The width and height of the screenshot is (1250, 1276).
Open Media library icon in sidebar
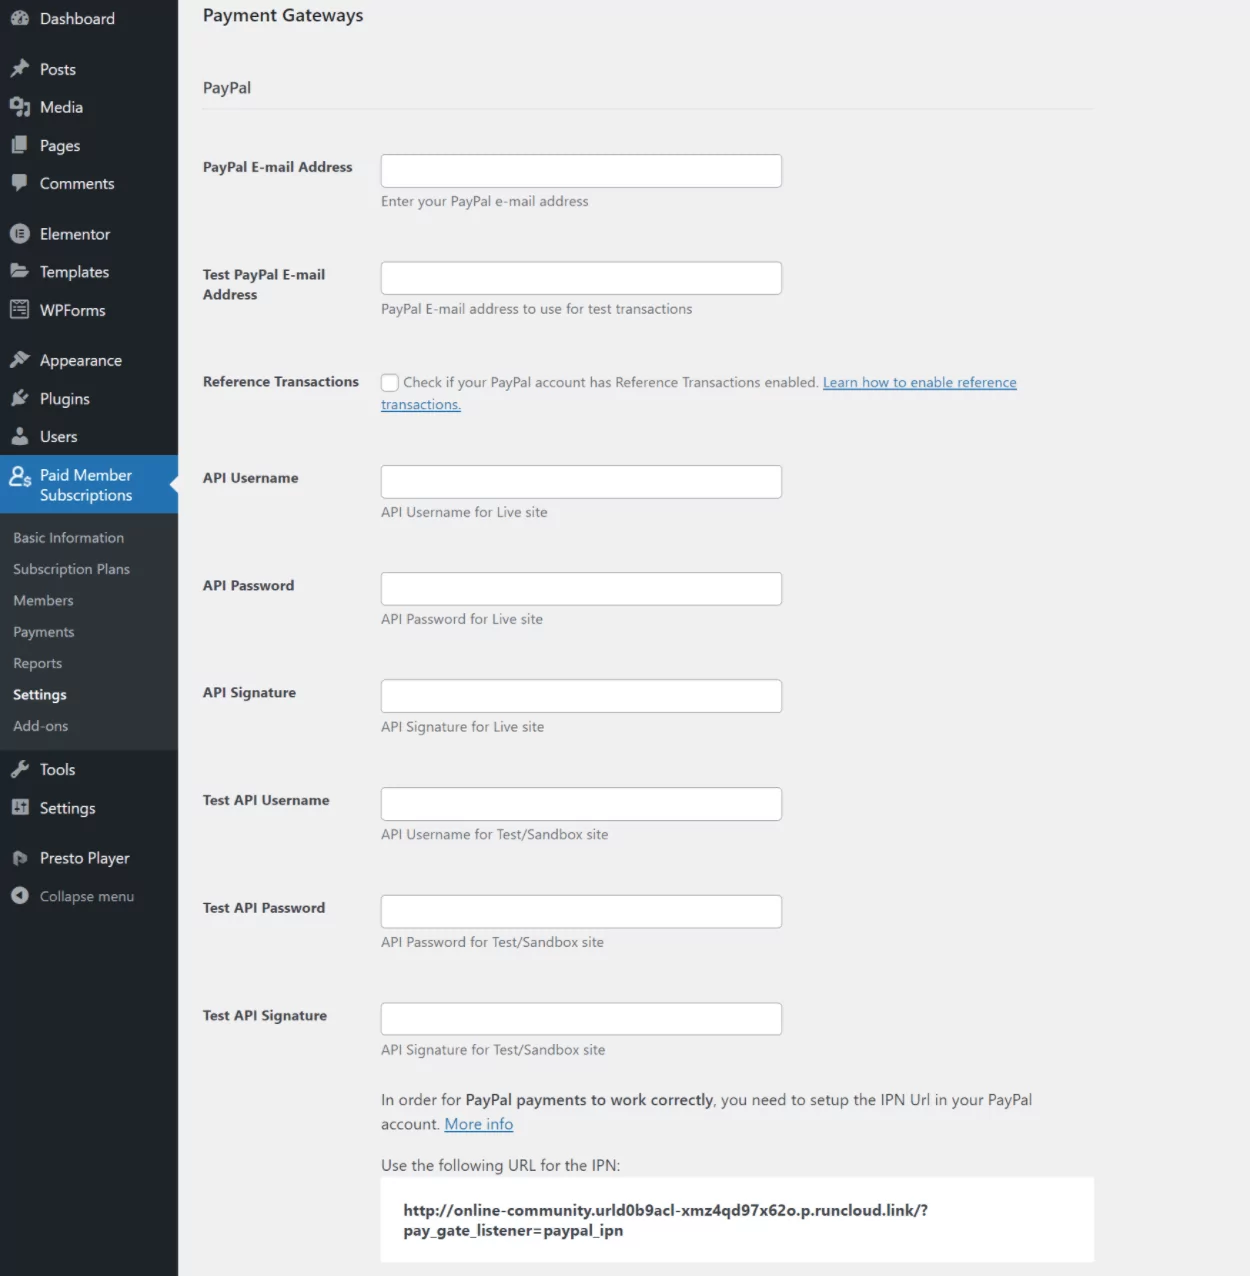19,107
